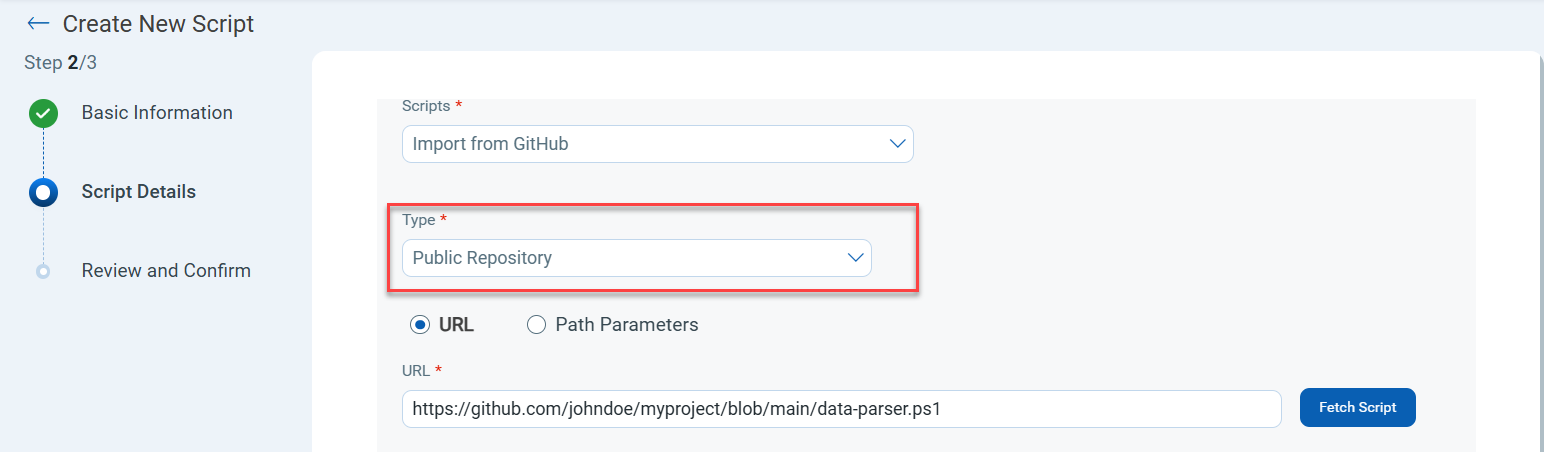Click the Step 2/3 progress indicator text

point(60,63)
